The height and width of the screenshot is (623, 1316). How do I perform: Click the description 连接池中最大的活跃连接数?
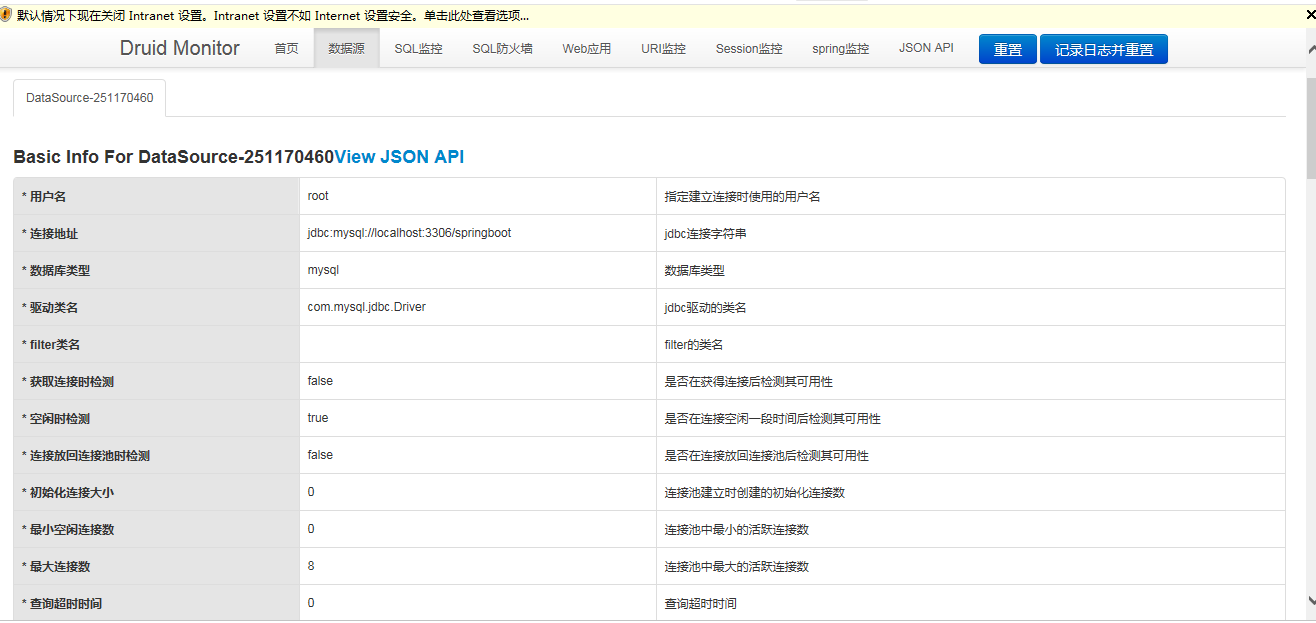[736, 567]
